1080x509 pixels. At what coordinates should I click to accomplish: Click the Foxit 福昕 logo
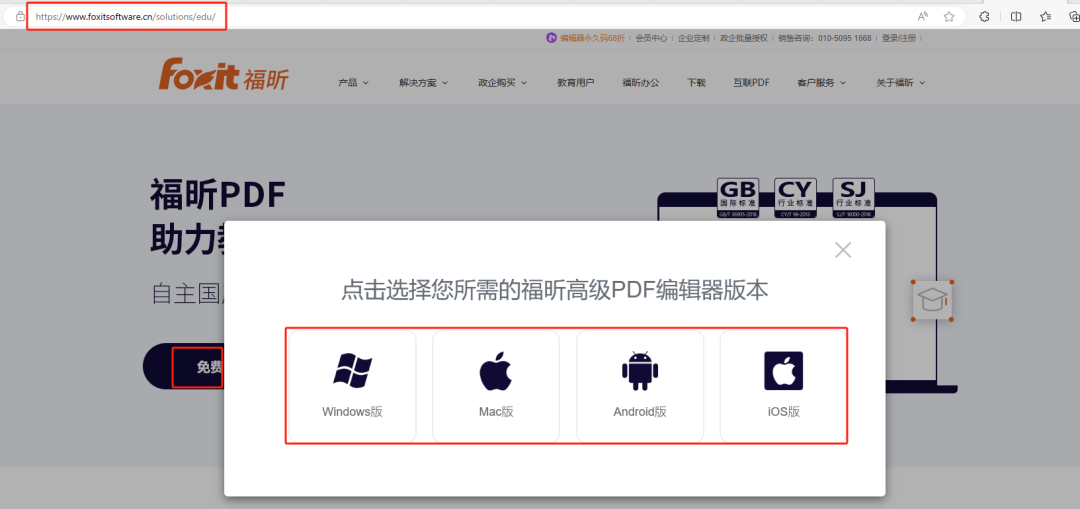pyautogui.click(x=224, y=75)
